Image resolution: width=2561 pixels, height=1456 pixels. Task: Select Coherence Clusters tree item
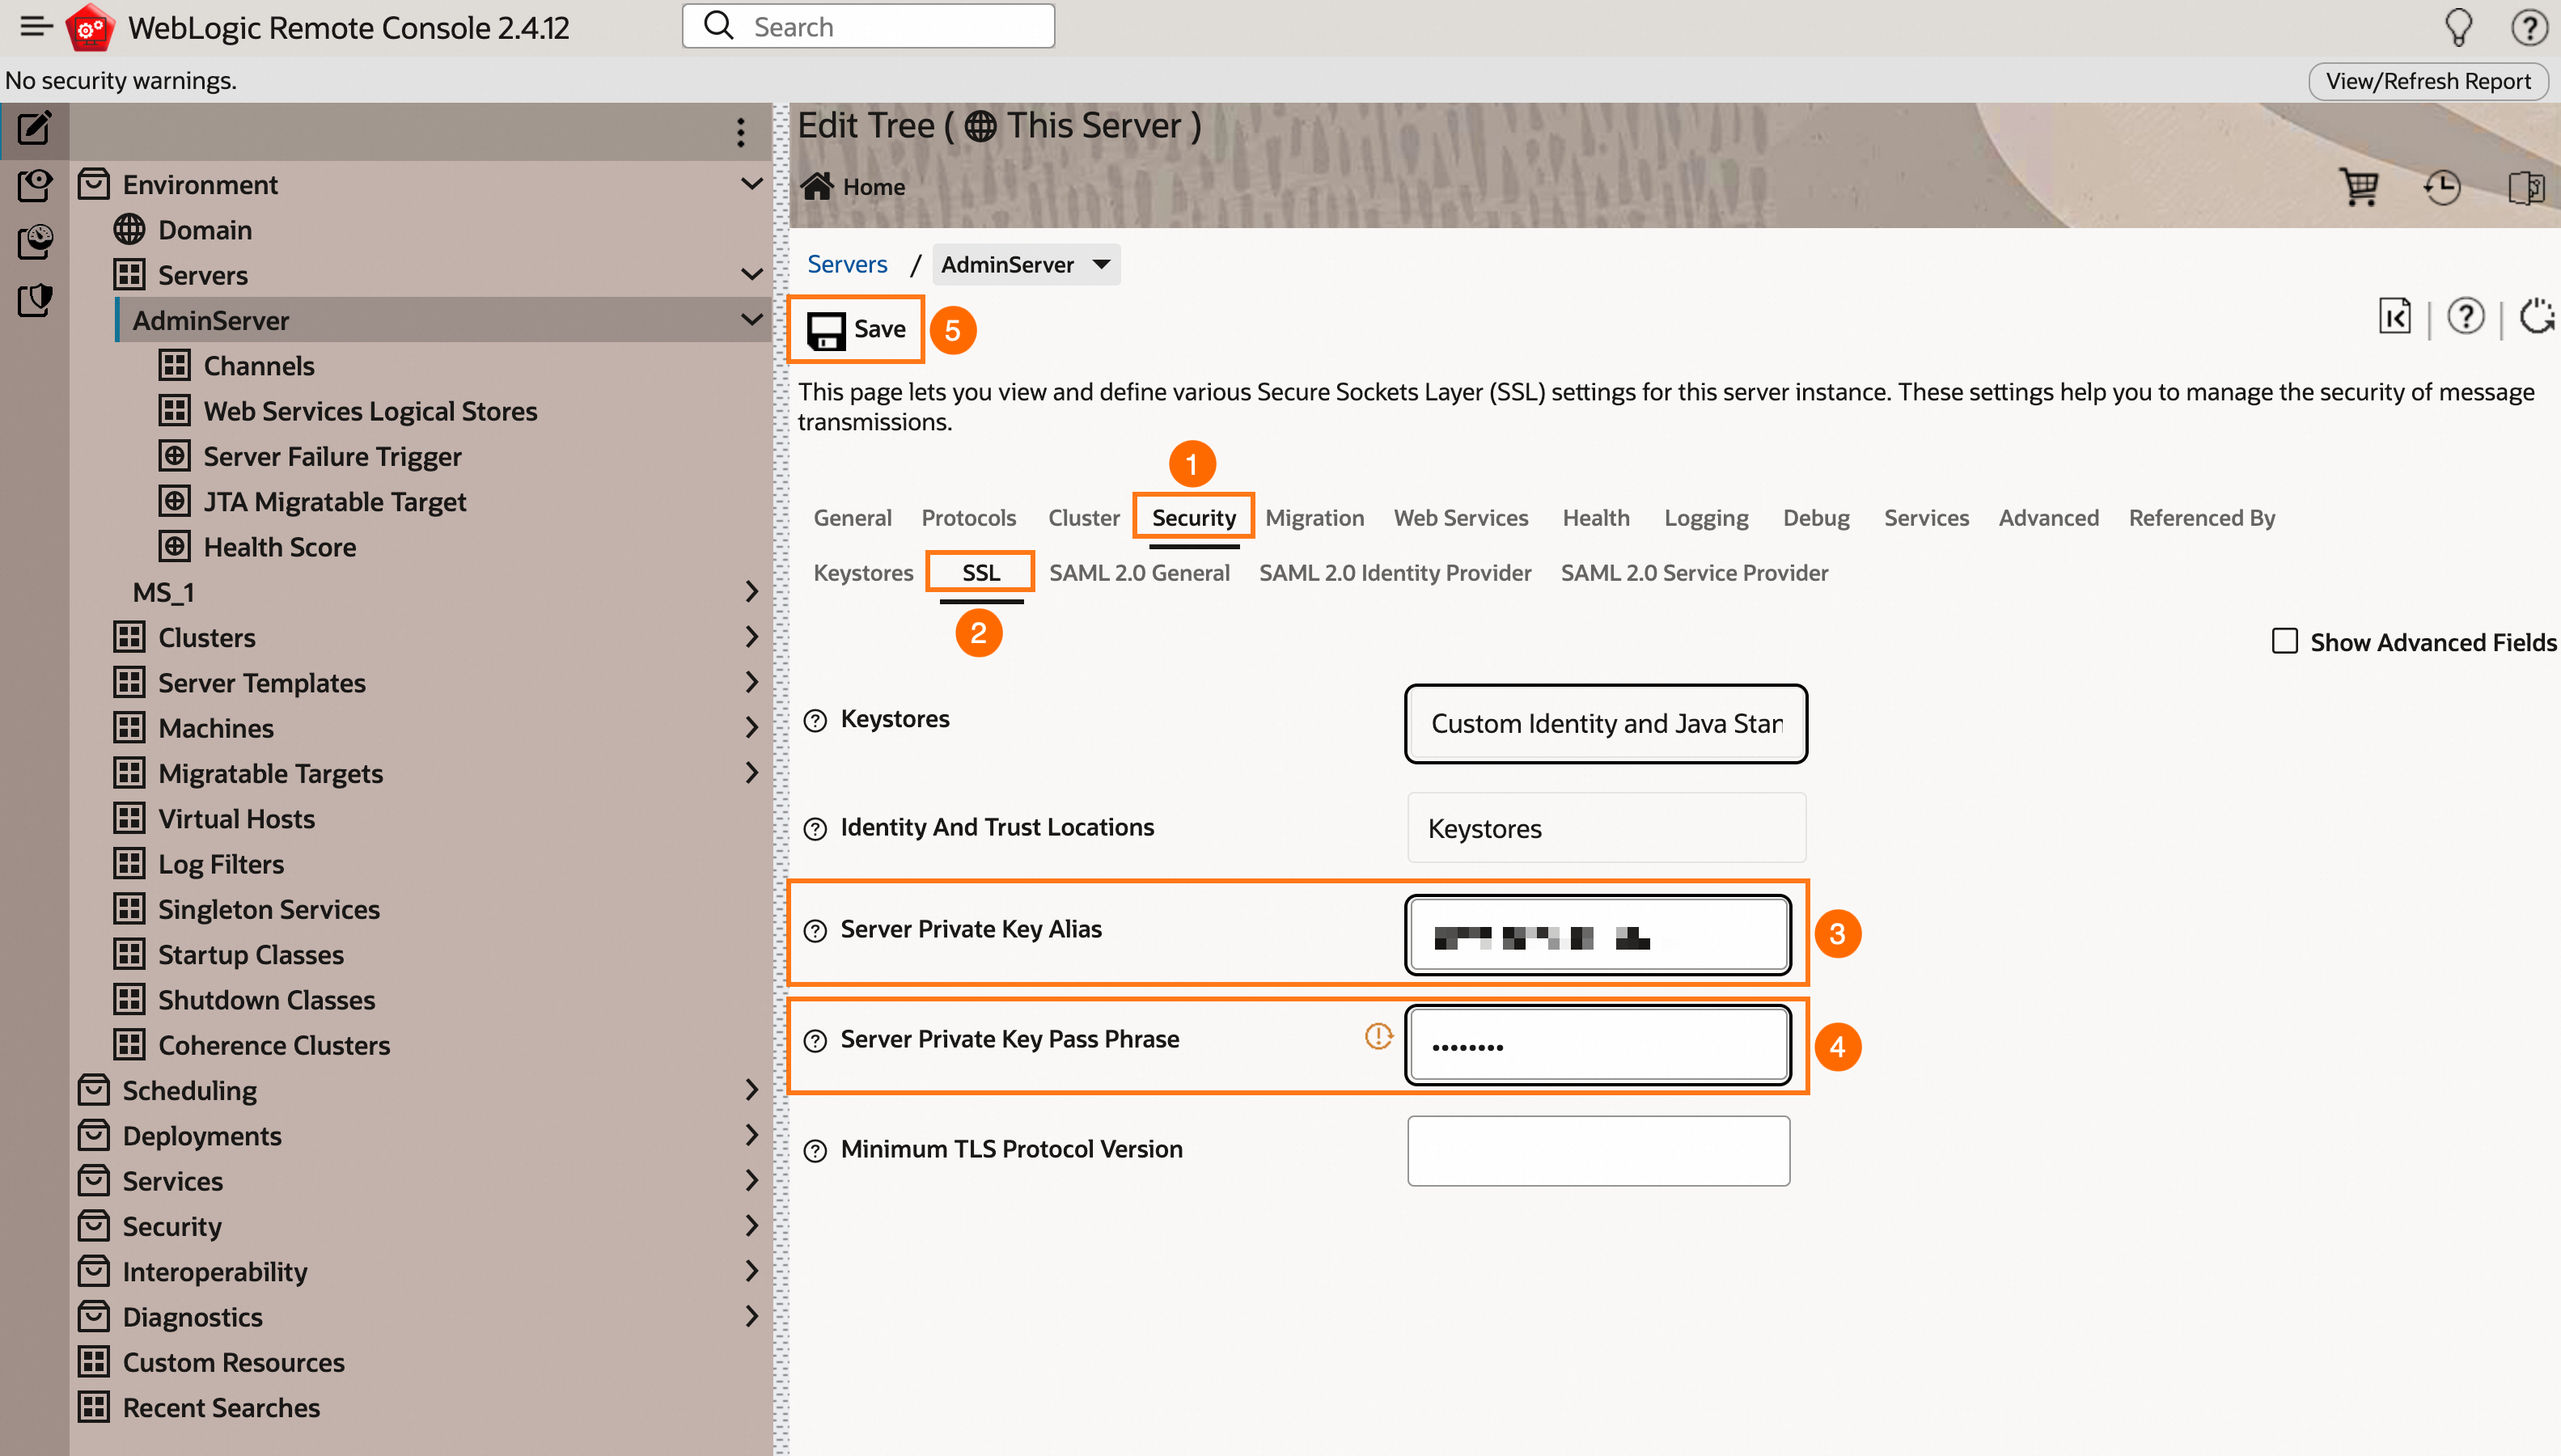coord(273,1045)
